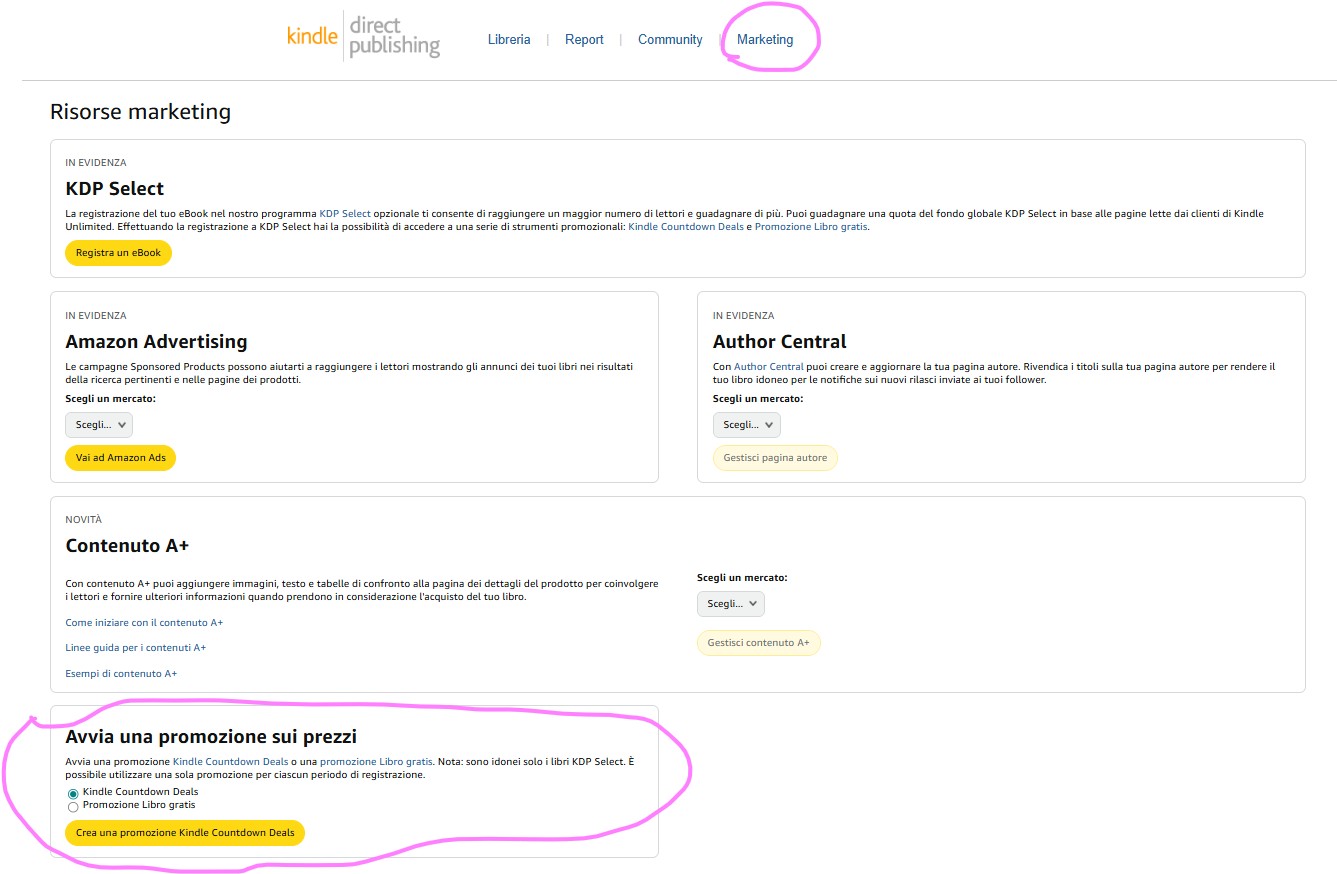Click the Avvia una promozione sui prezzi heading
The image size is (1337, 874).
click(211, 737)
